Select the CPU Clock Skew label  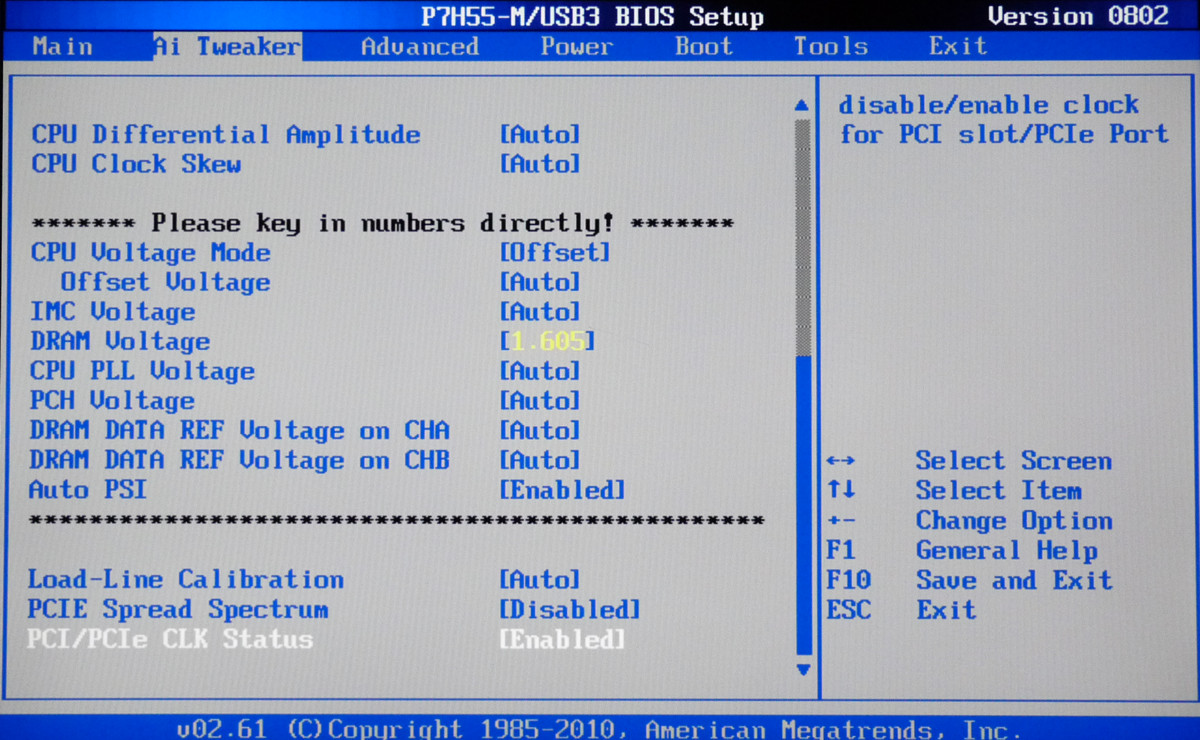[136, 164]
